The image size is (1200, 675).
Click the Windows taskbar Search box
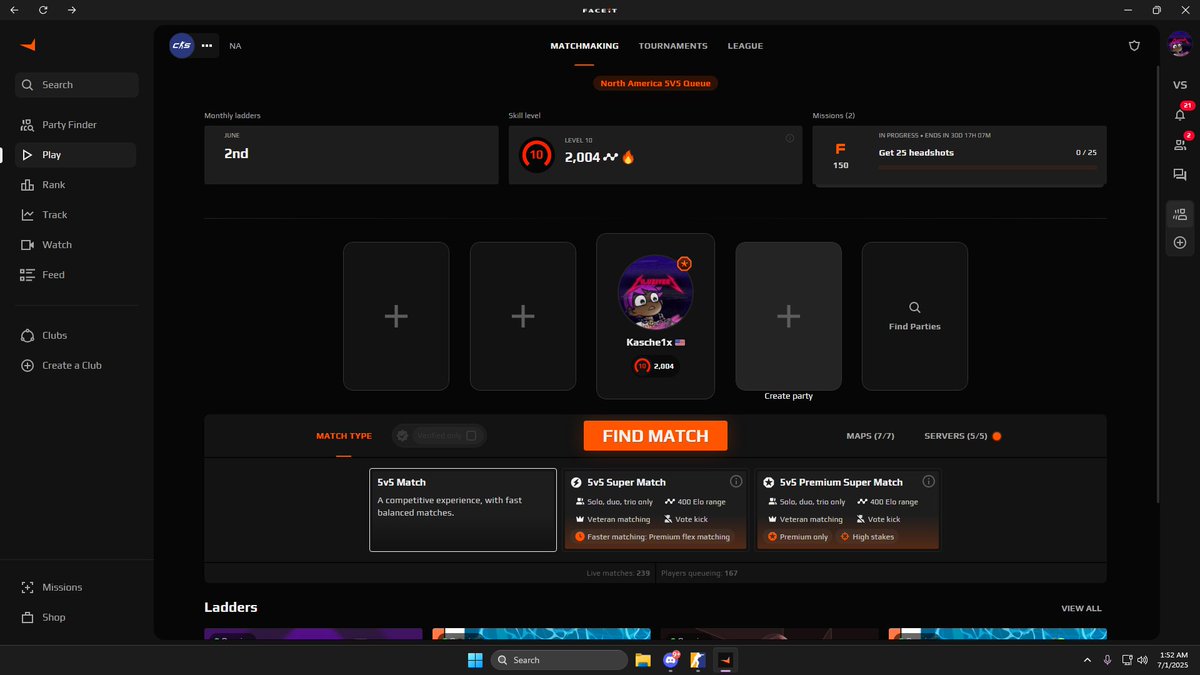(560, 660)
